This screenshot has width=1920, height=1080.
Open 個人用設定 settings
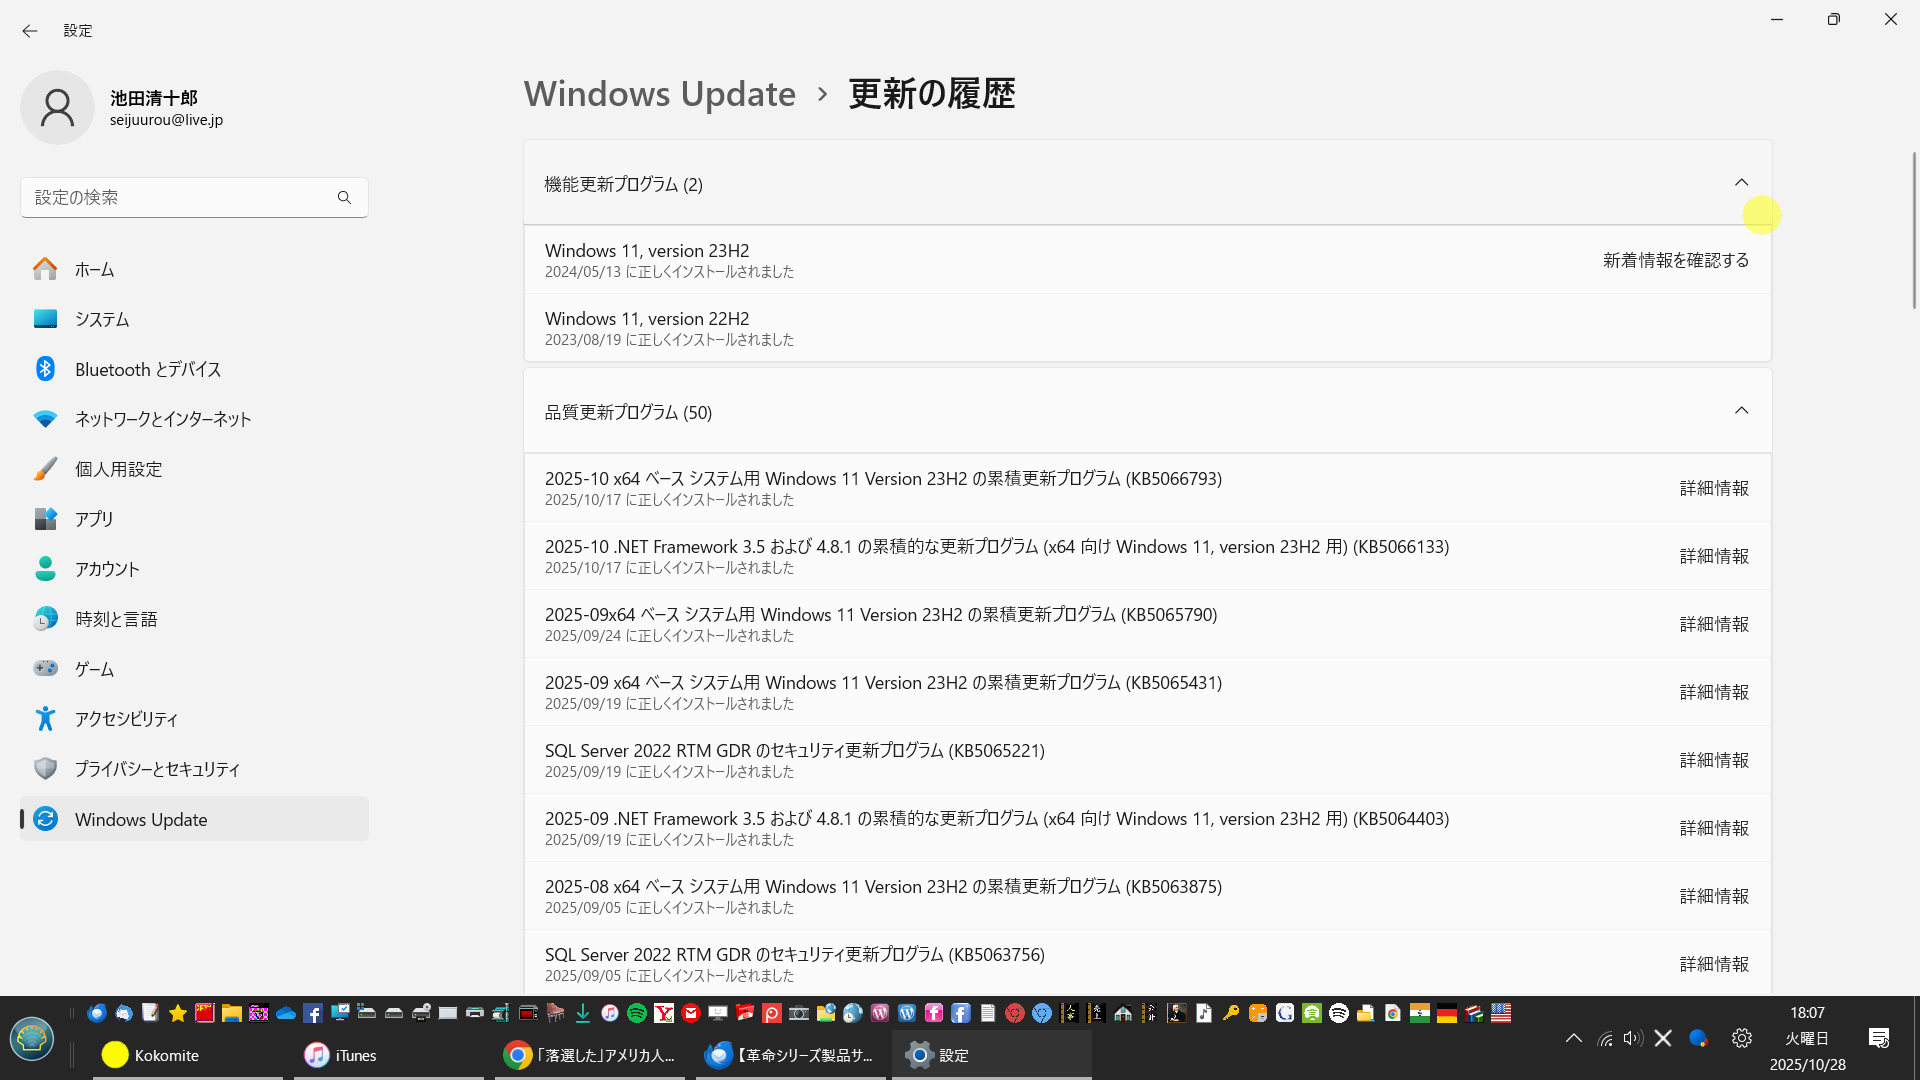point(194,469)
